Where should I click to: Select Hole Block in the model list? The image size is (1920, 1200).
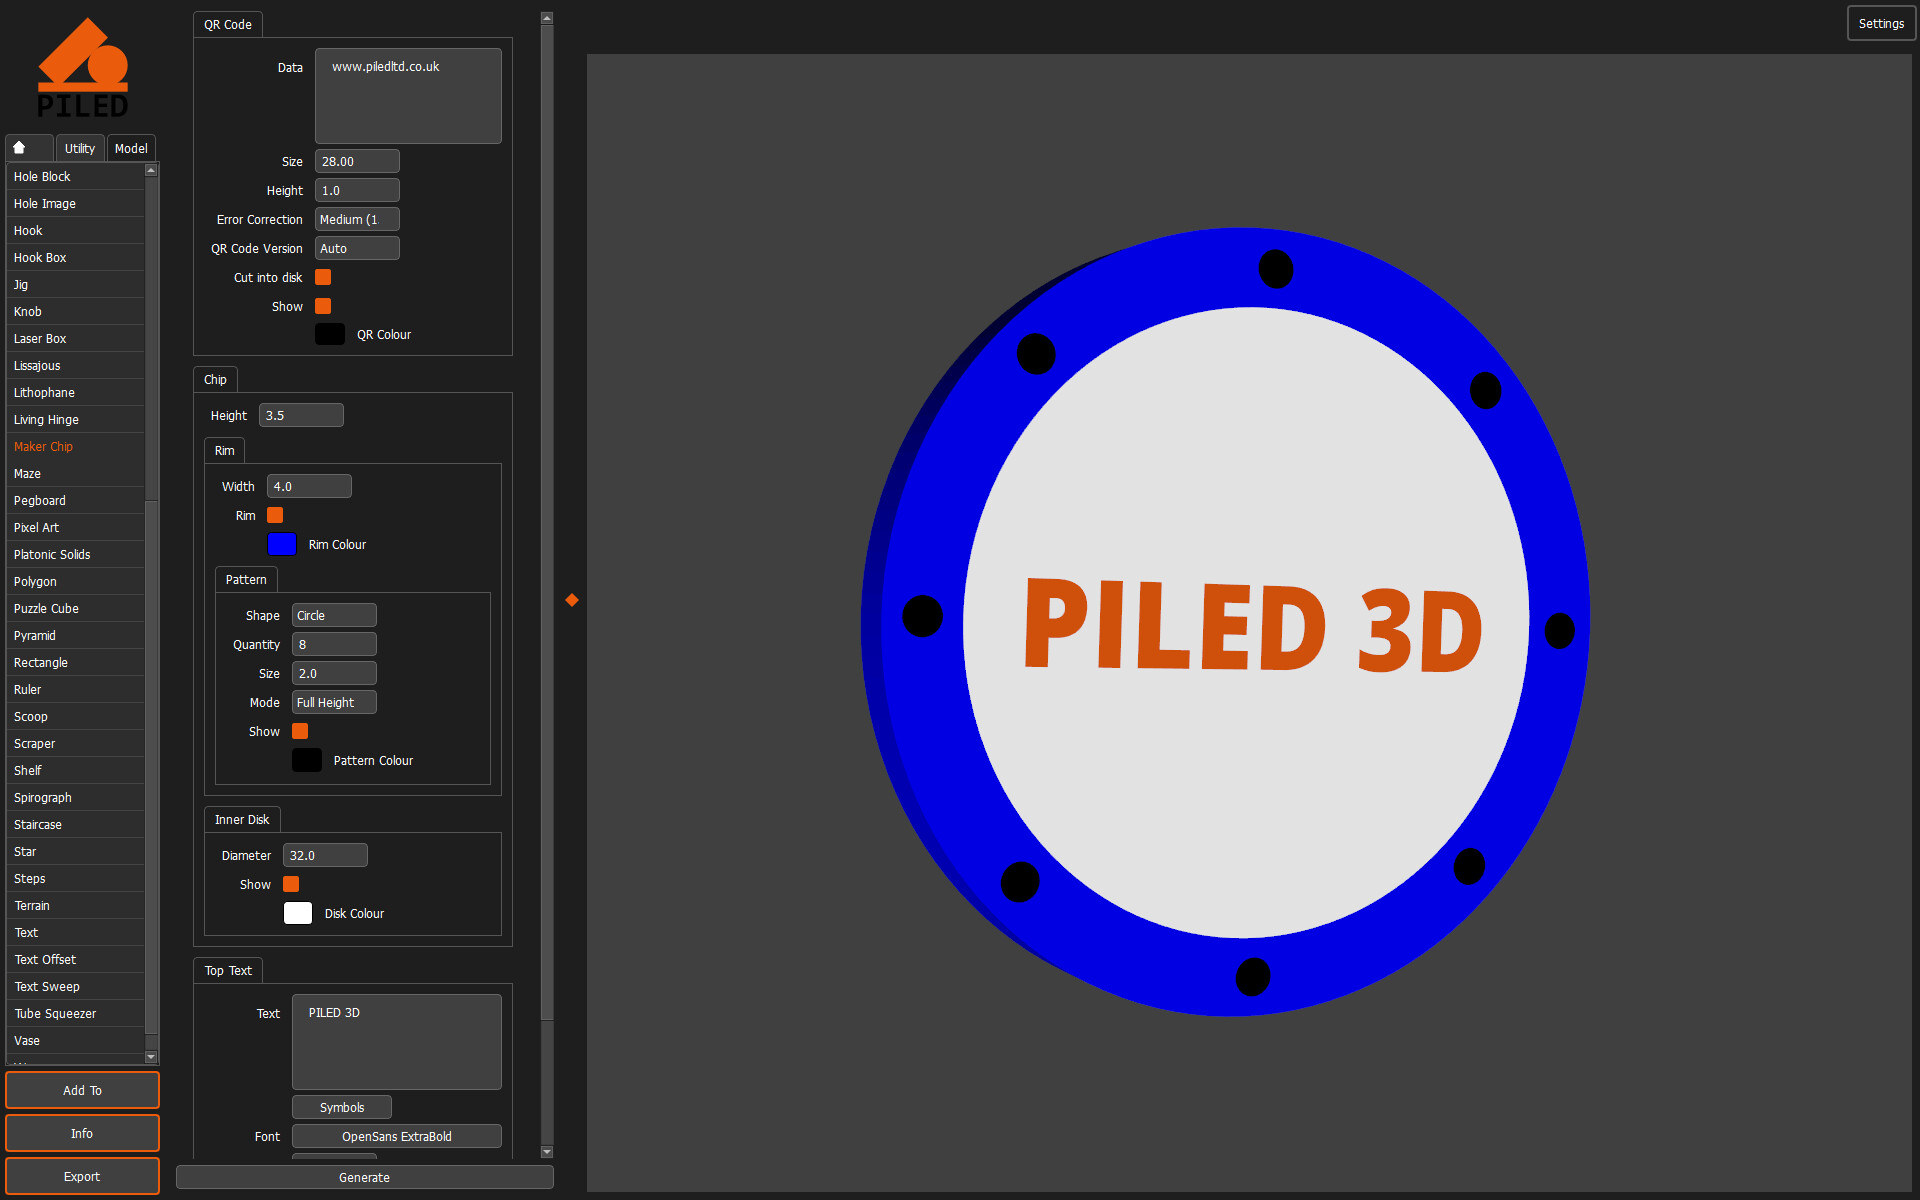point(75,176)
